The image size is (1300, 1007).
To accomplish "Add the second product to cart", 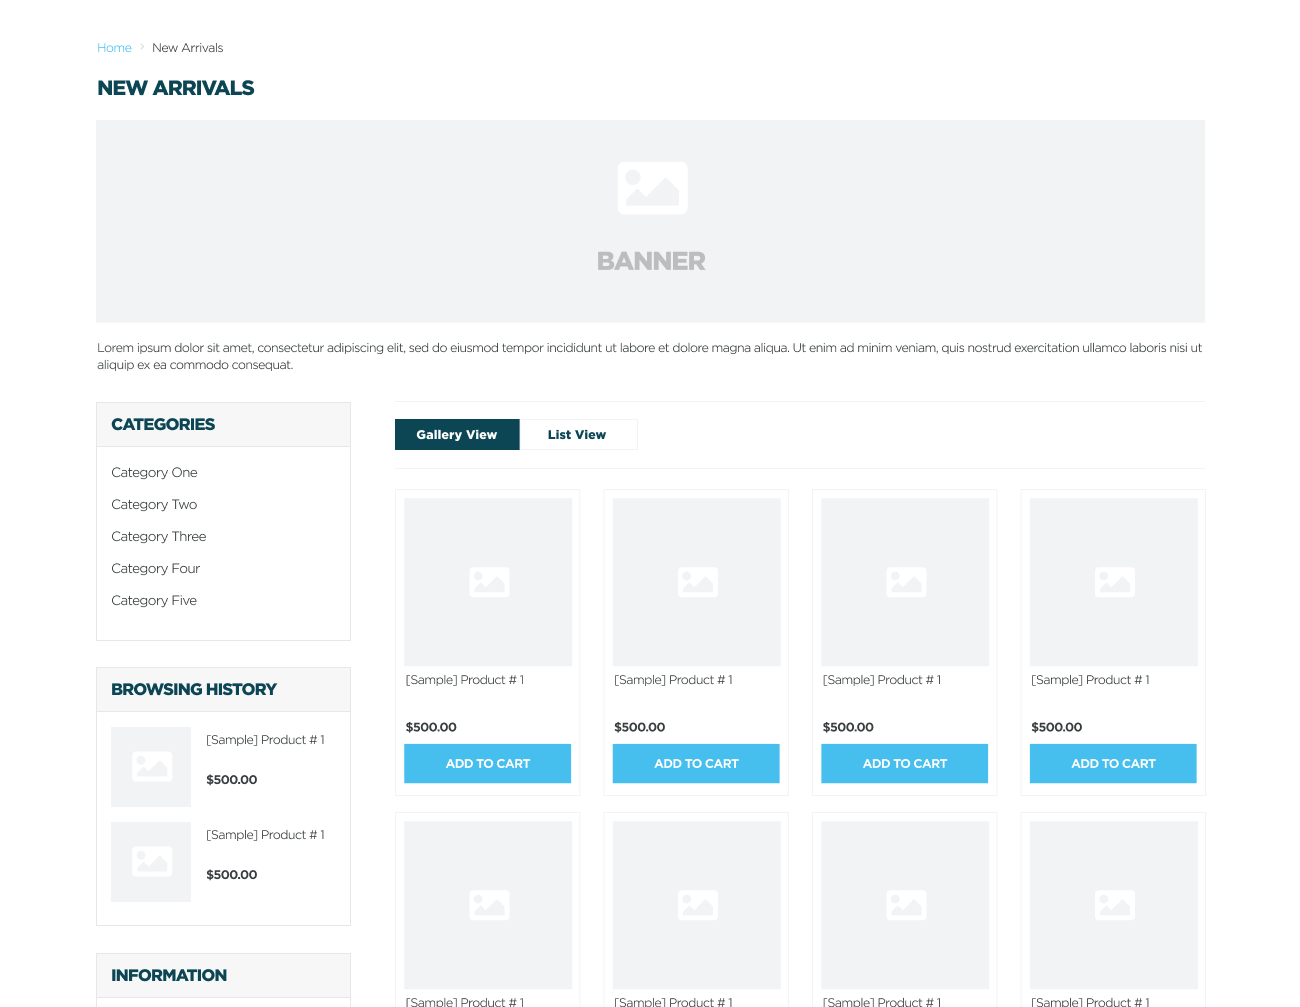I will (696, 764).
